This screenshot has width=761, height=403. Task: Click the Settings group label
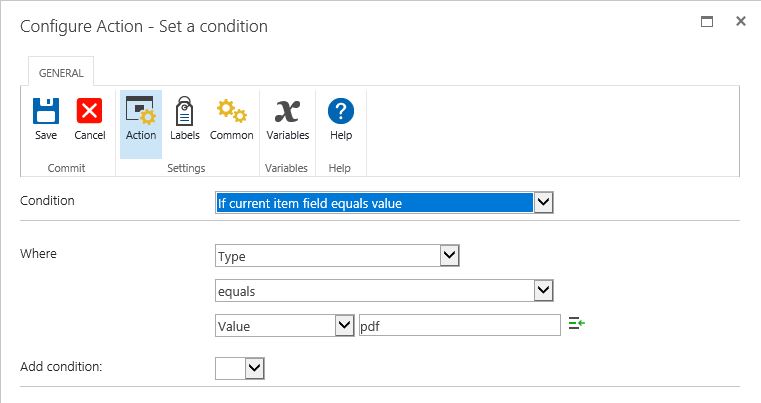(x=186, y=168)
